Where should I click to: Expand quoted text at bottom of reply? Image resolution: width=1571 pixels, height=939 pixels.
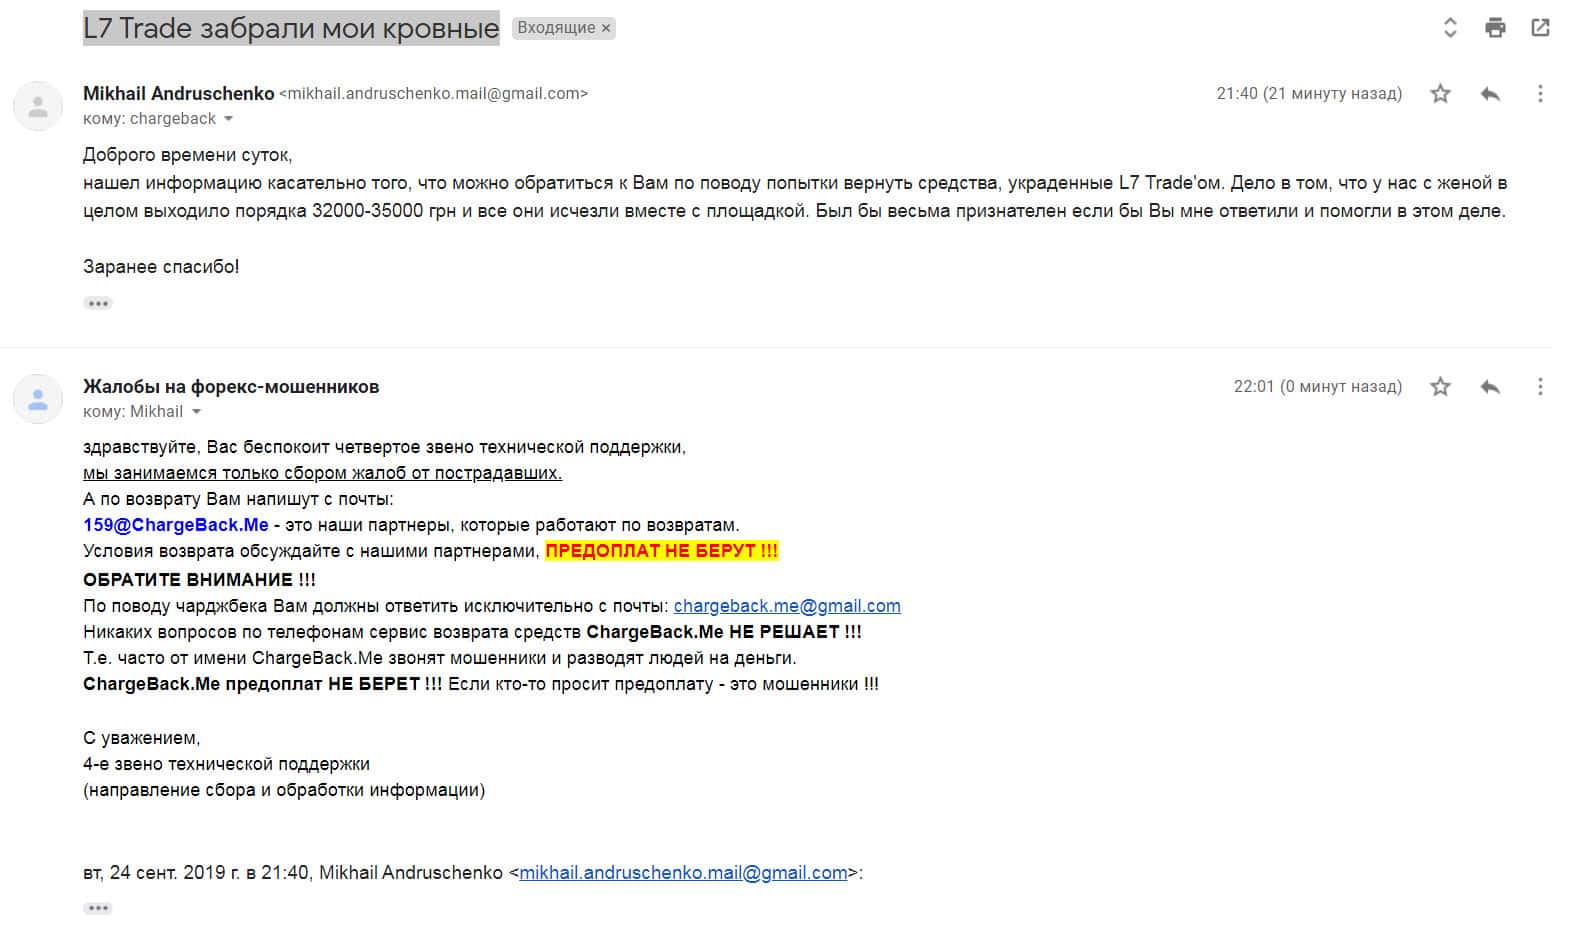click(x=98, y=908)
